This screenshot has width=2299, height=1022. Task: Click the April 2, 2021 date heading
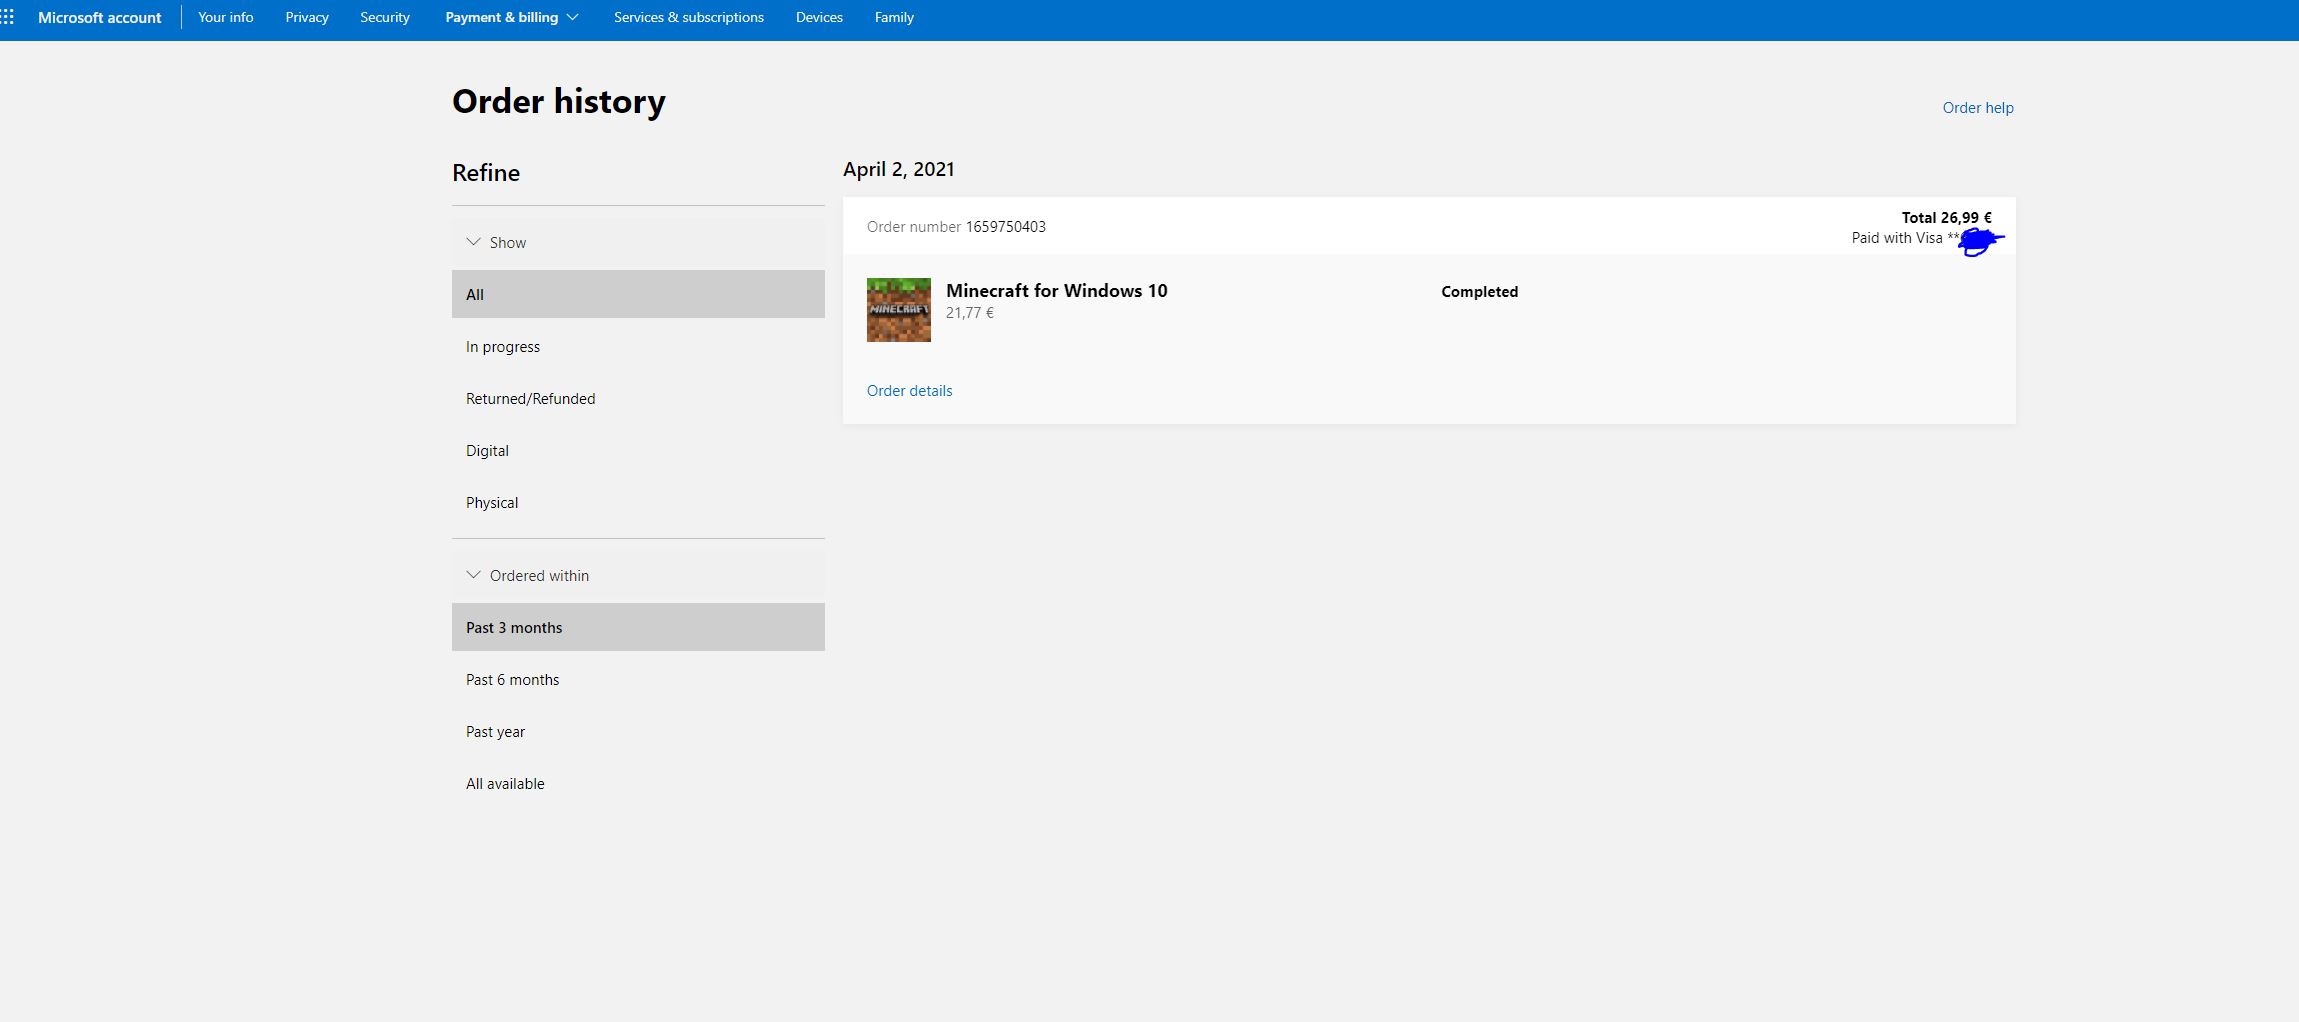pyautogui.click(x=898, y=170)
